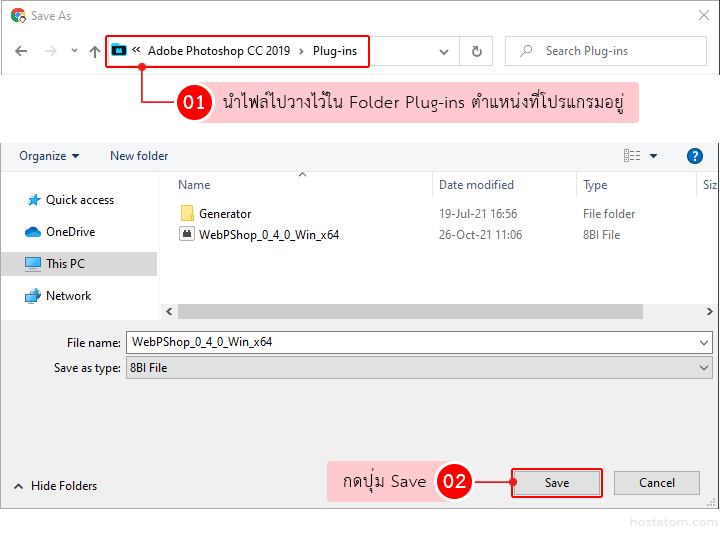Expand the File name history dropdown

tap(704, 342)
